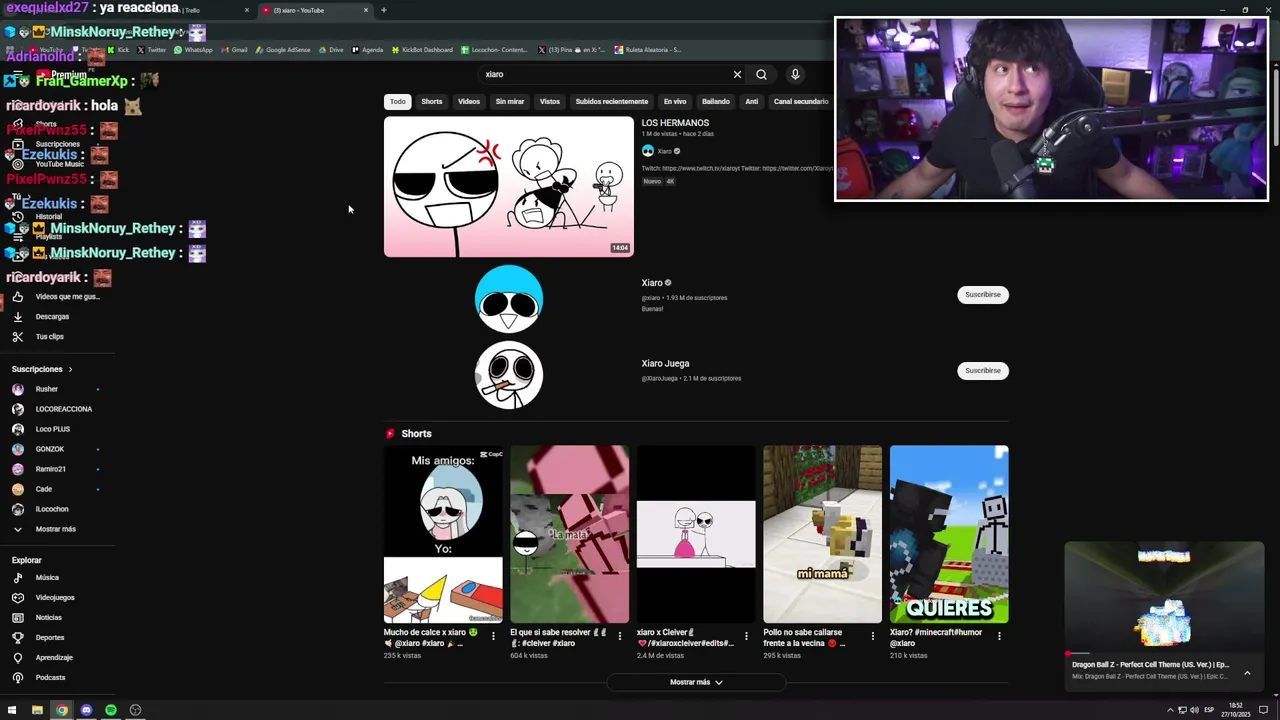This screenshot has width=1280, height=720.
Task: Select the Todo filter chip
Action: 398,101
